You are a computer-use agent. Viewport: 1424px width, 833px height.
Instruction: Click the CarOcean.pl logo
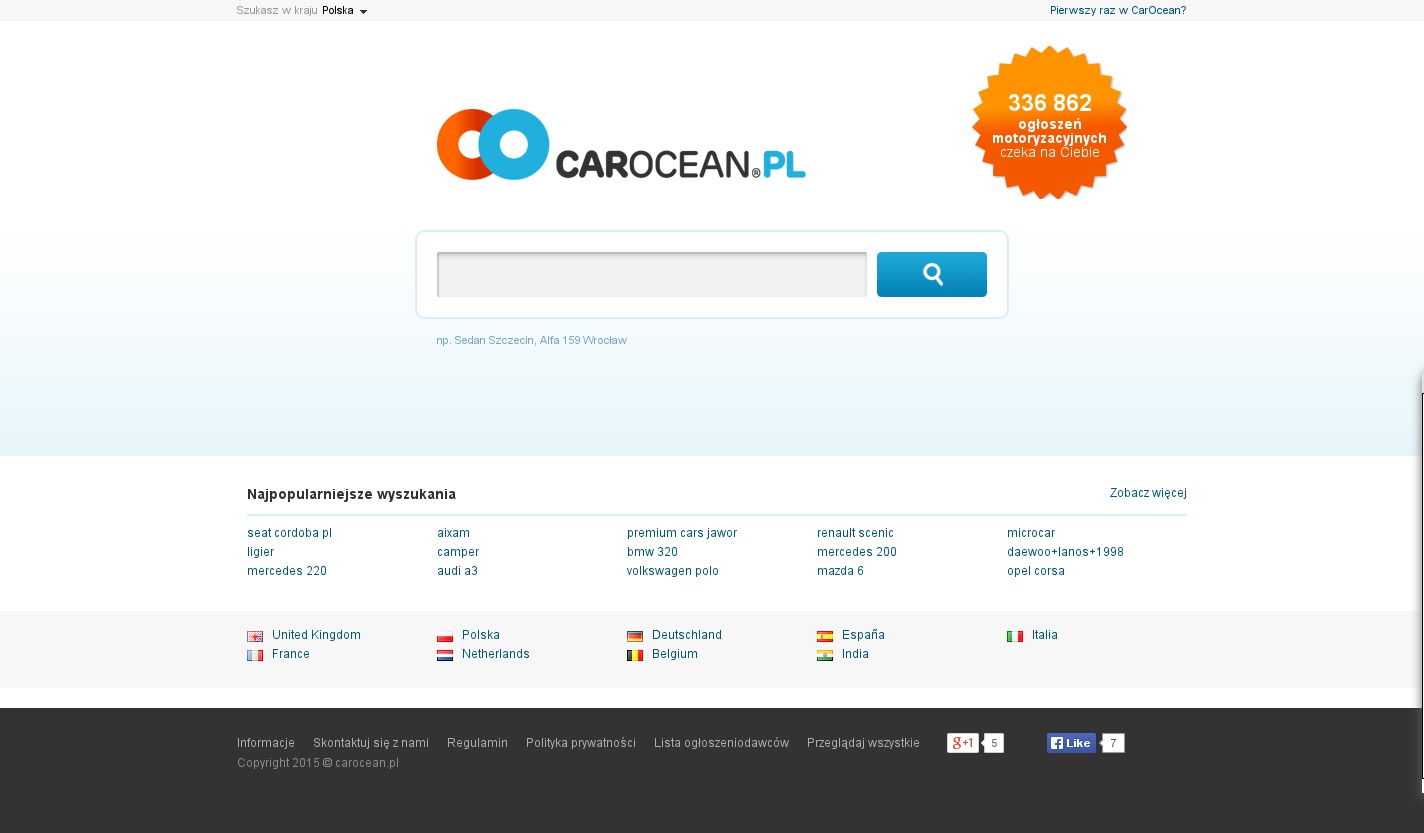621,145
